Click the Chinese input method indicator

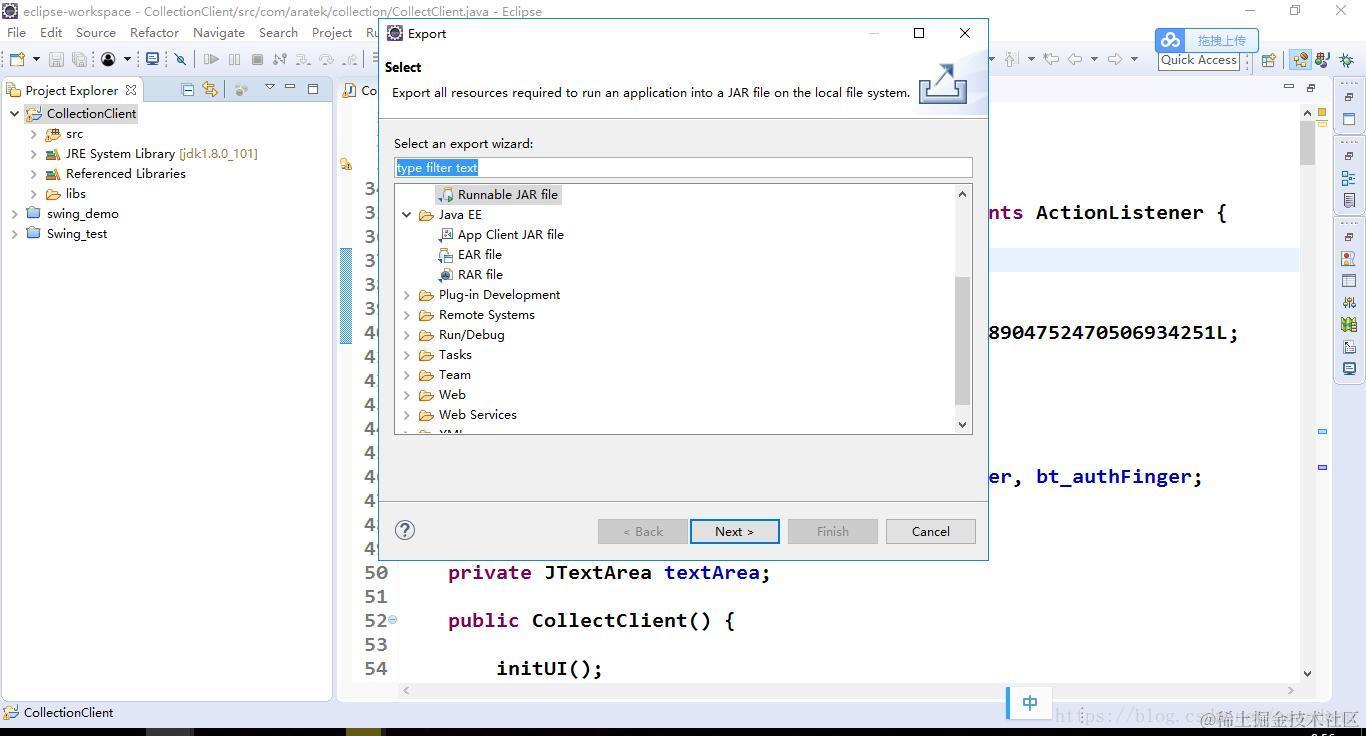coord(1030,703)
